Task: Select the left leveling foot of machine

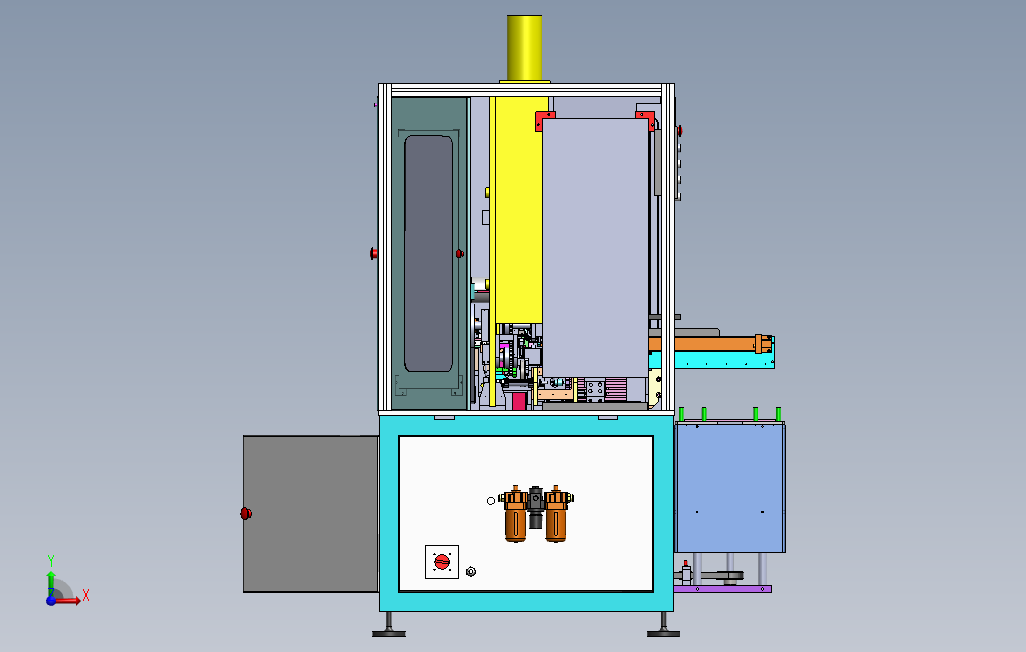Action: pyautogui.click(x=389, y=625)
